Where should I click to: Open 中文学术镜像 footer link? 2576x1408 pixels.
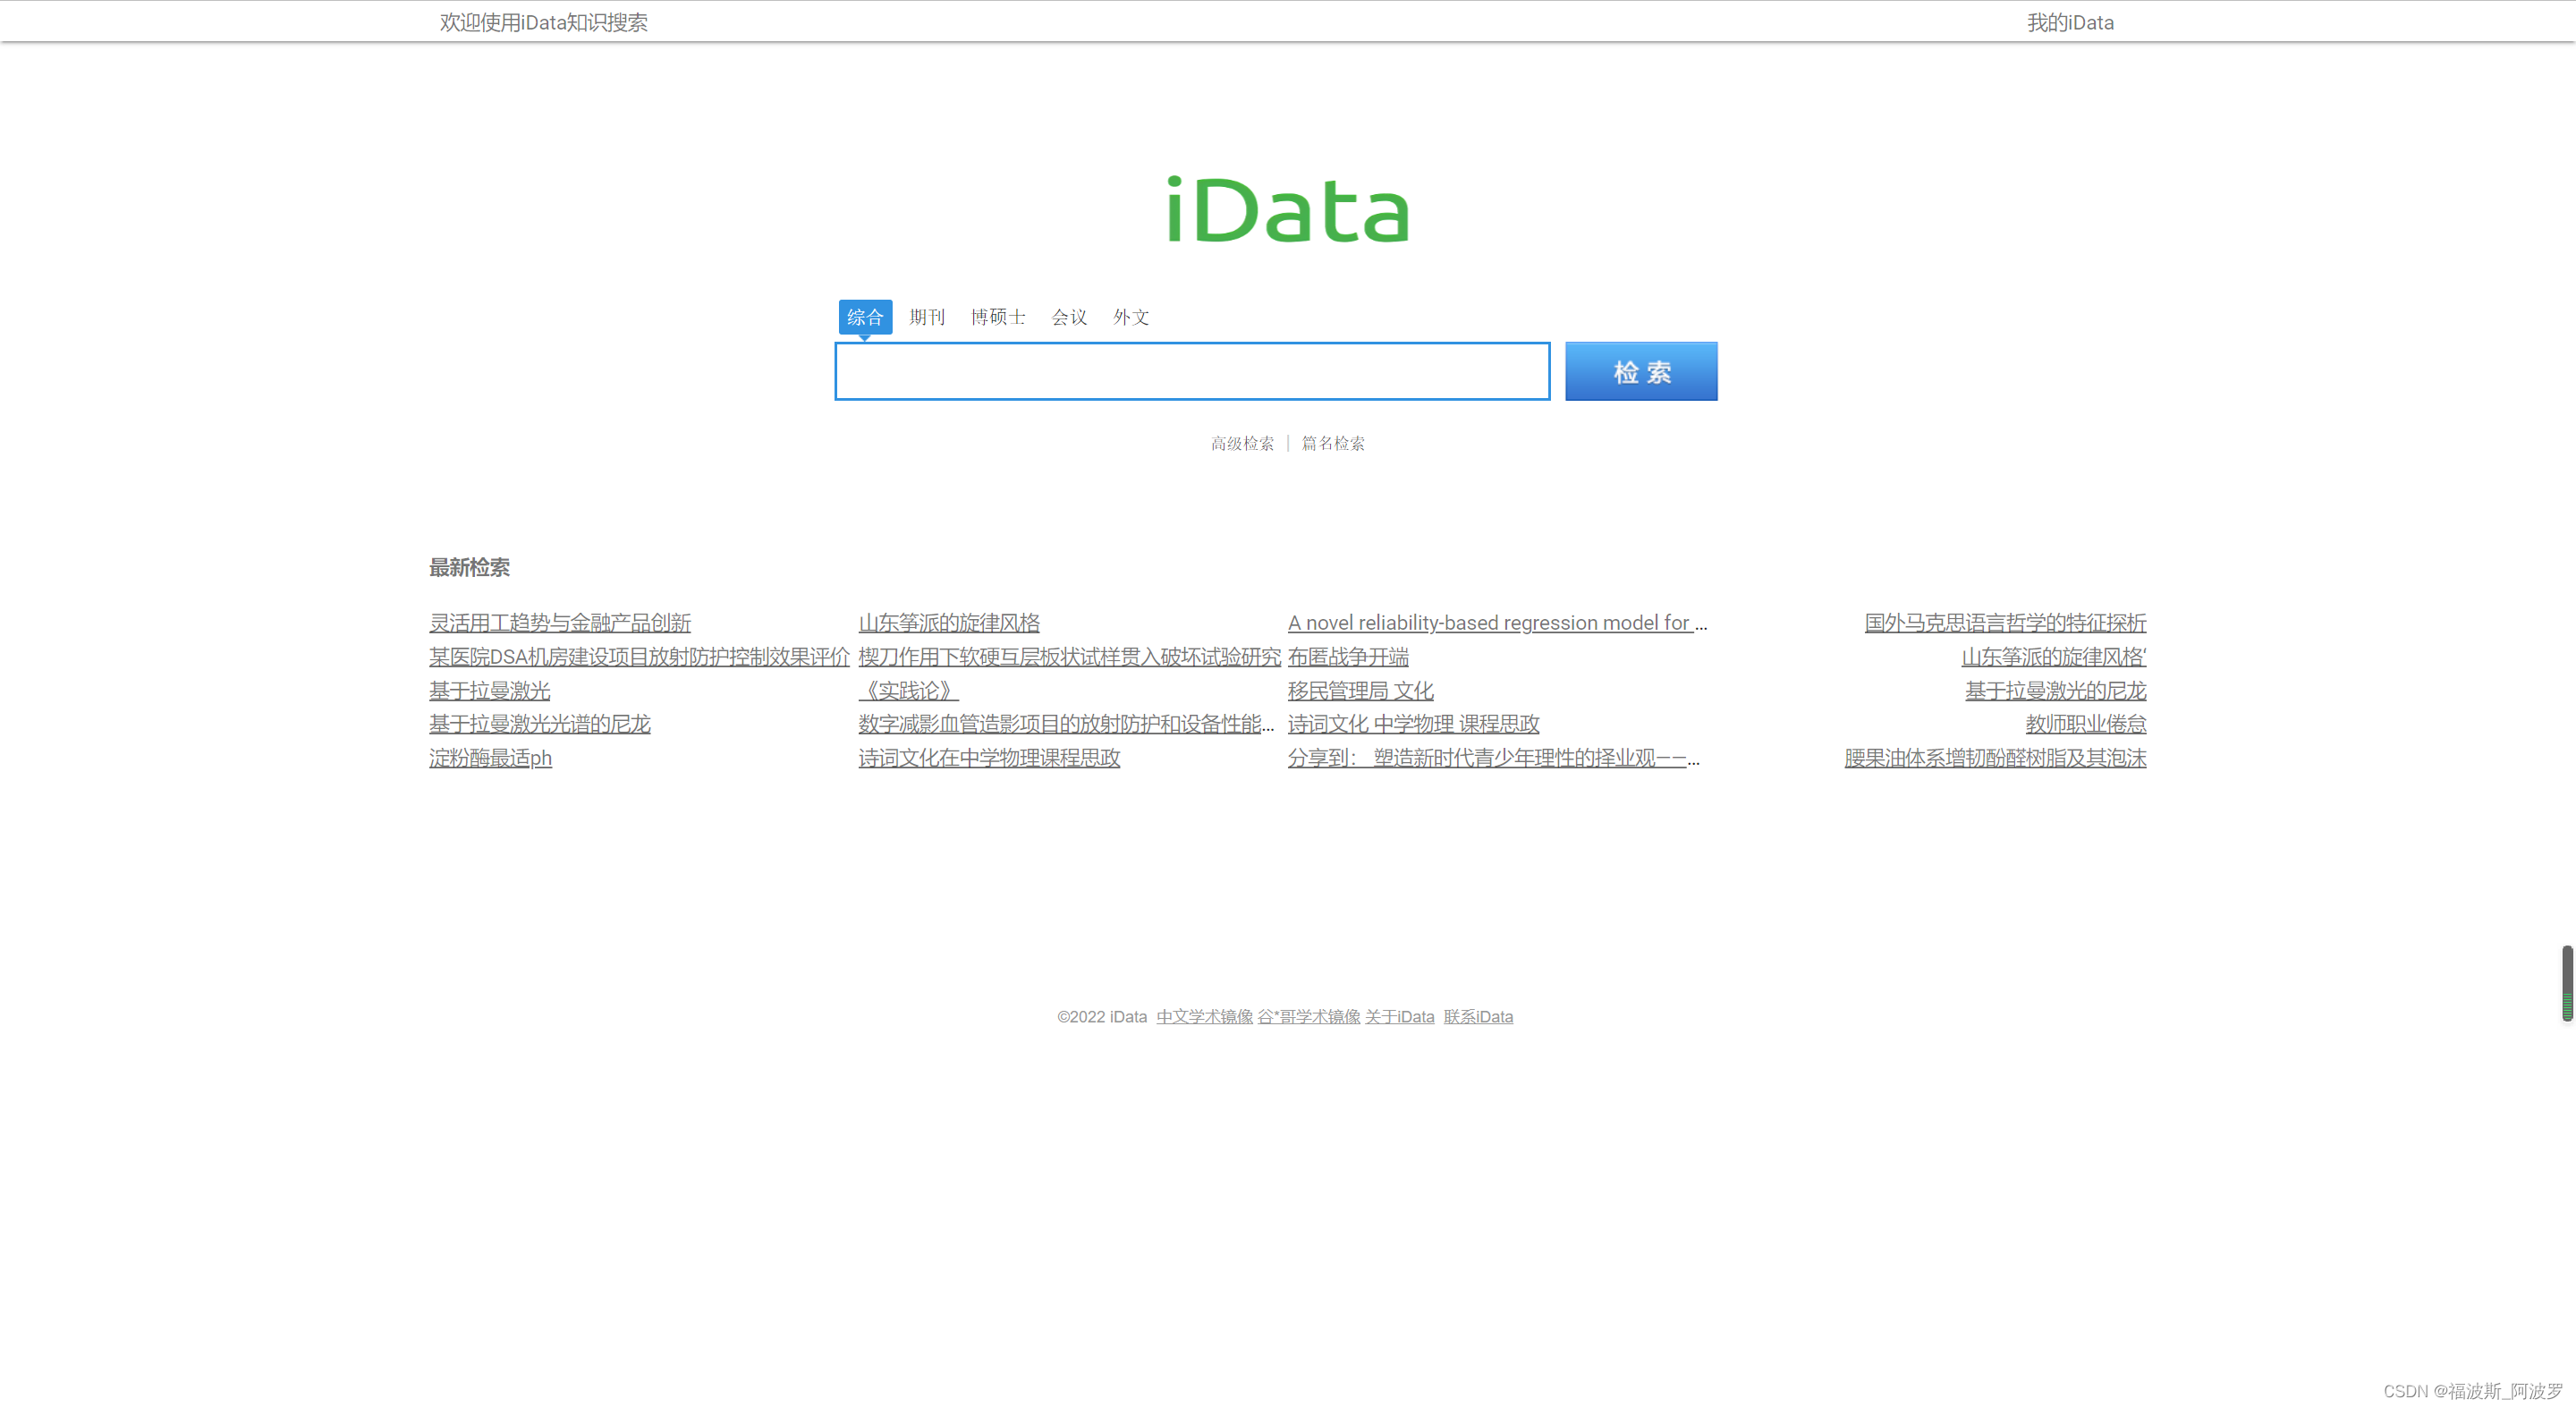[x=1204, y=1016]
